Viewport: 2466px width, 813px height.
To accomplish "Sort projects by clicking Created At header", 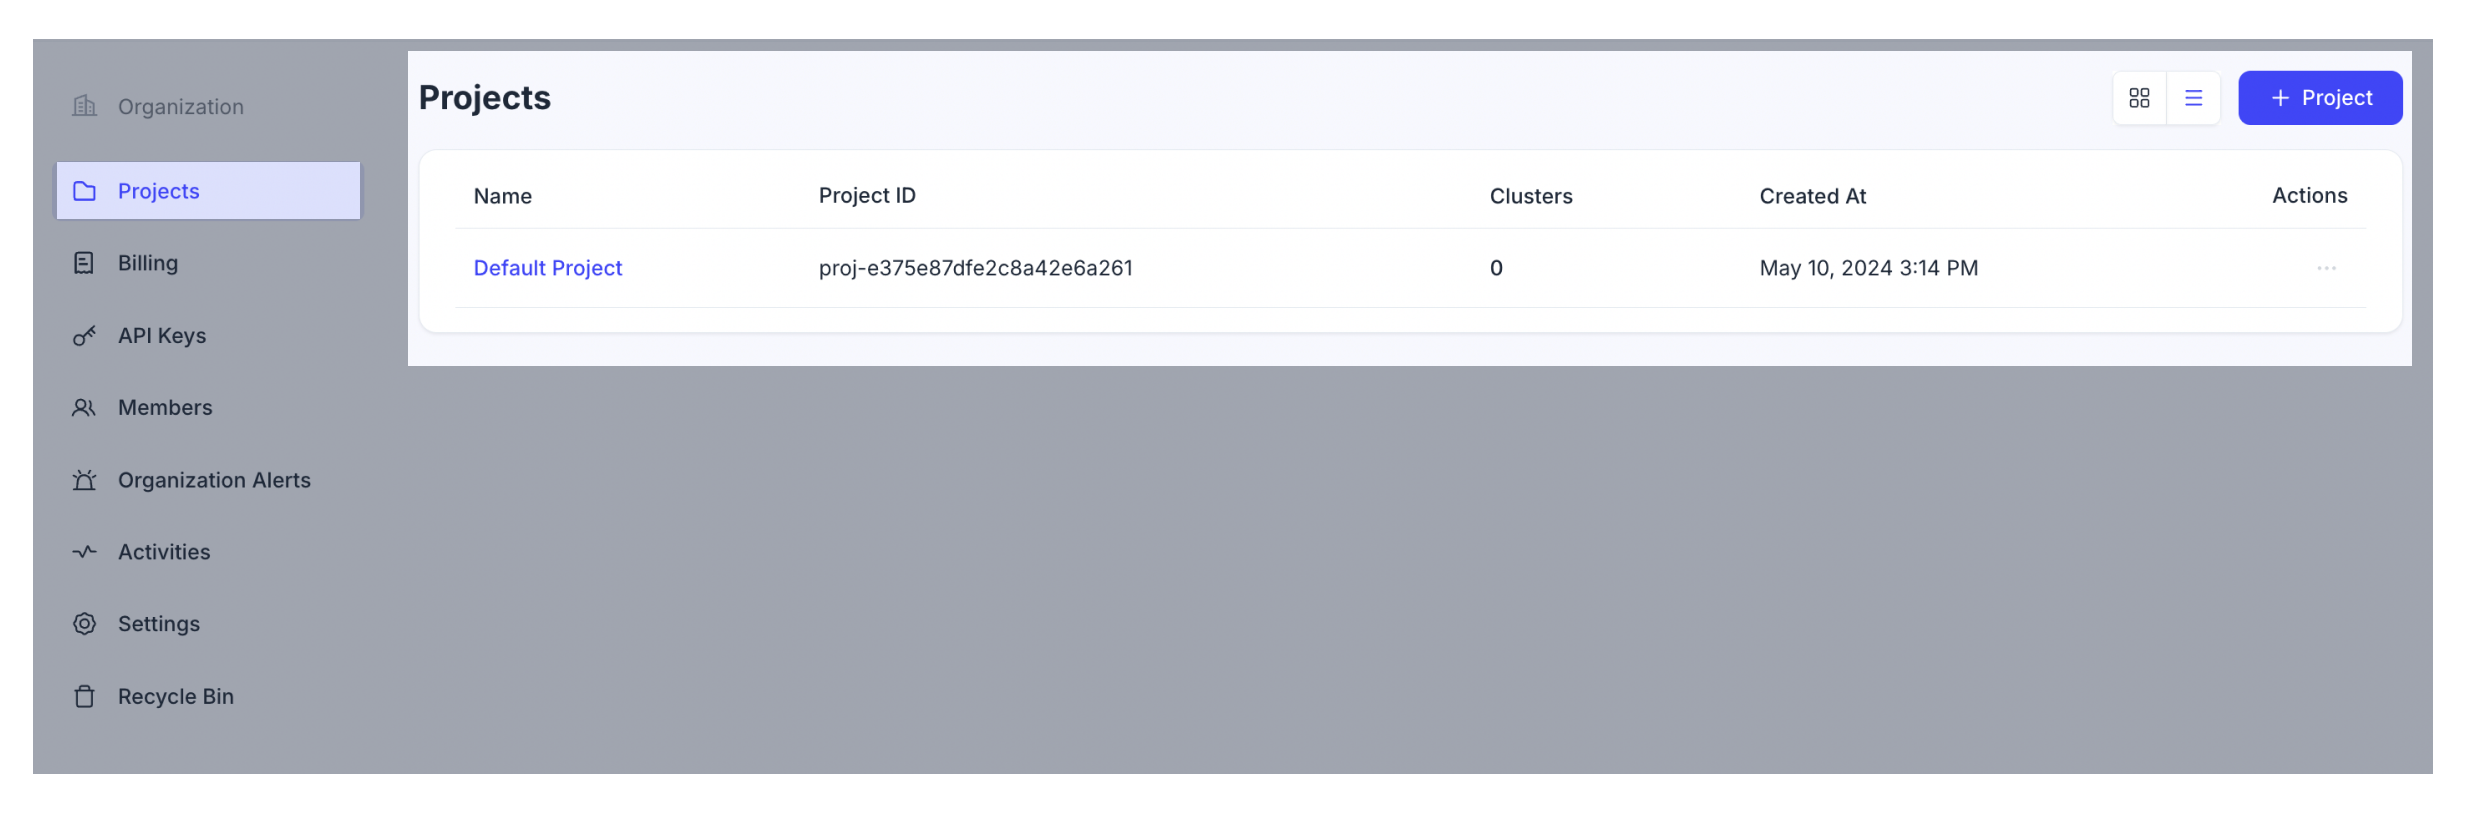I will point(1812,195).
